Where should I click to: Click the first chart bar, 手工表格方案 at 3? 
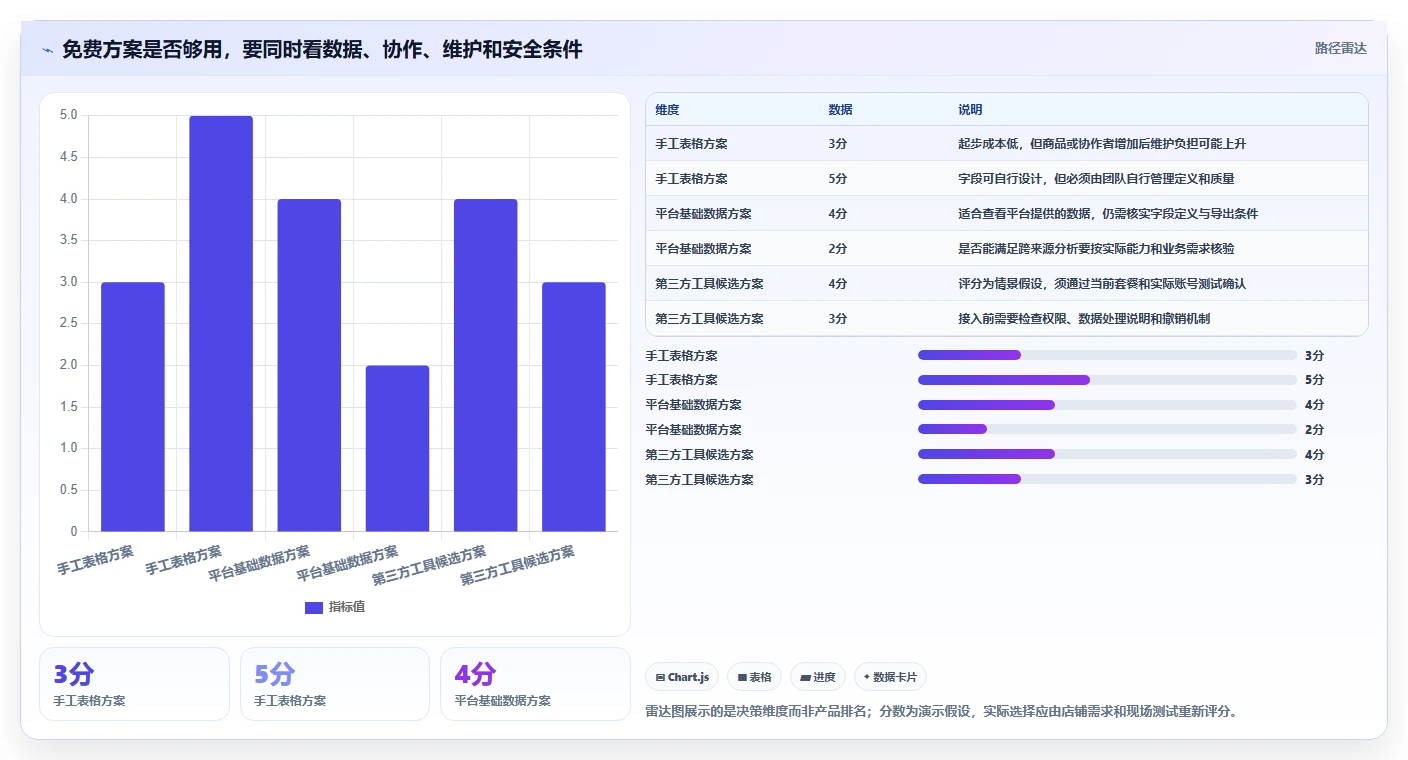(133, 407)
